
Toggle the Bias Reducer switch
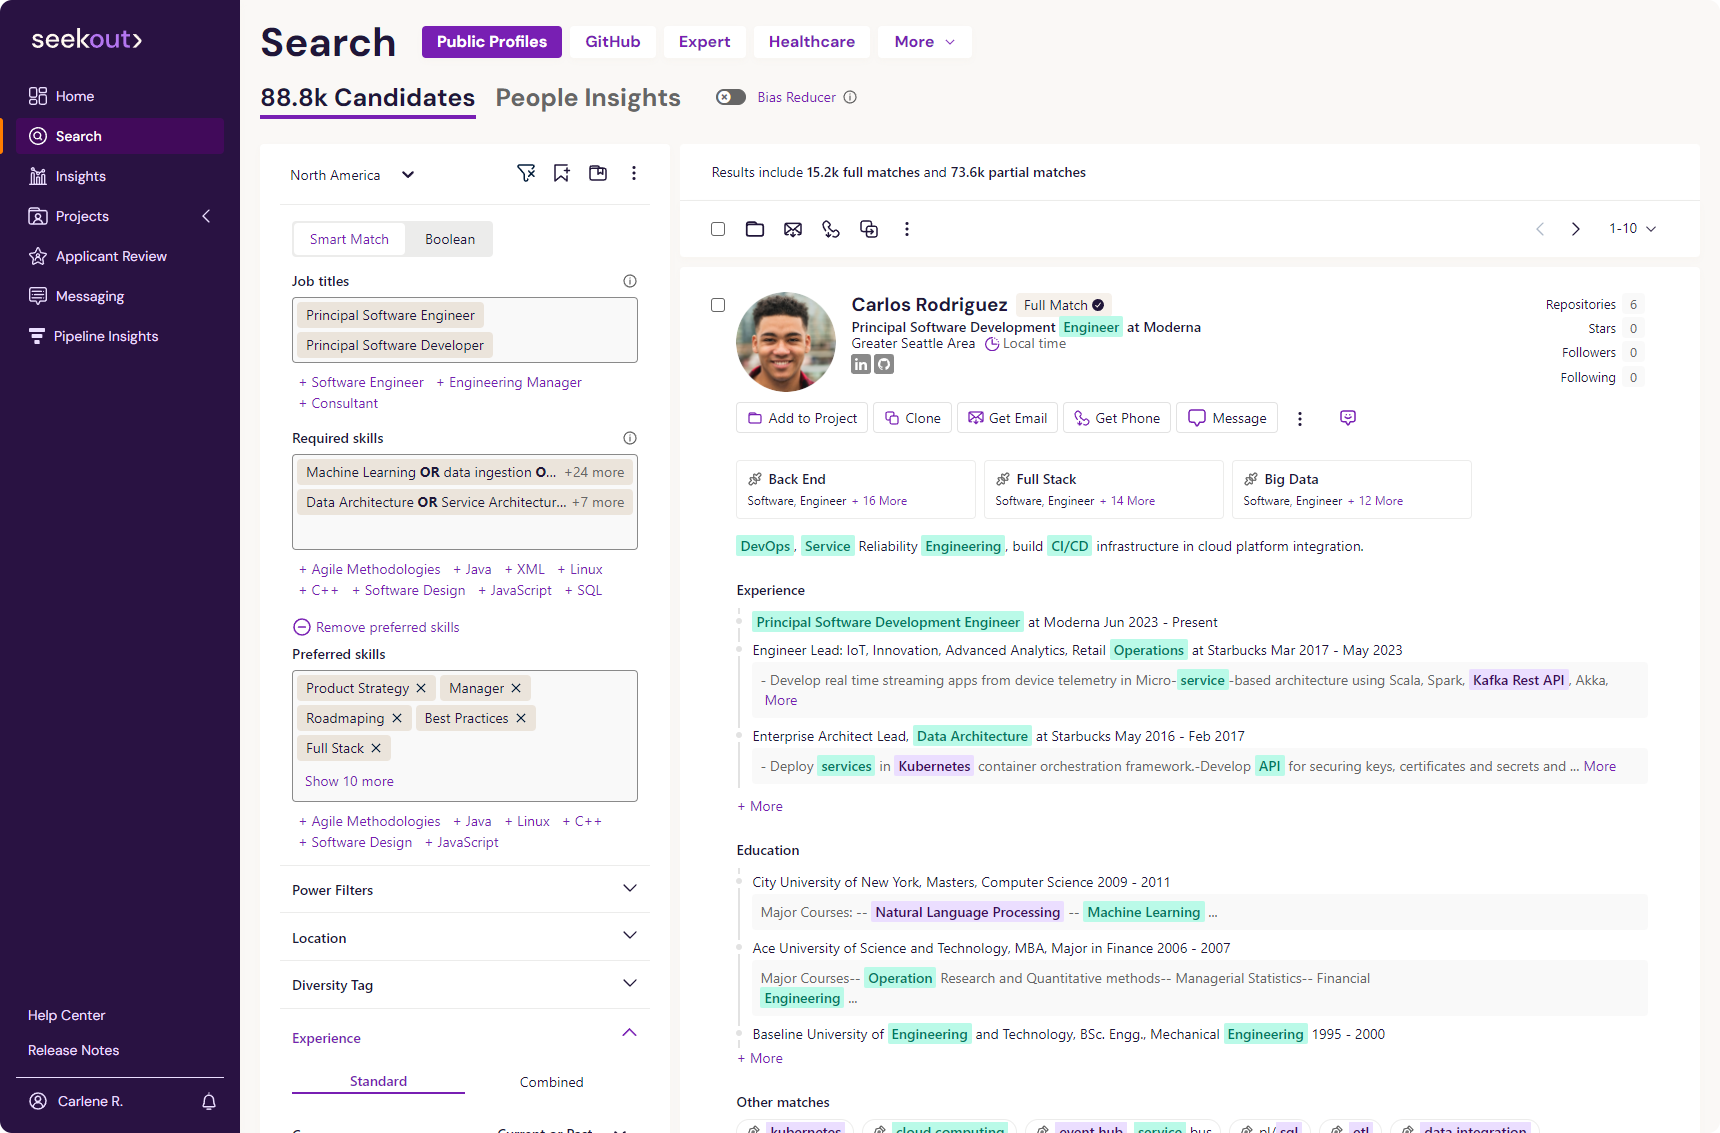click(731, 97)
